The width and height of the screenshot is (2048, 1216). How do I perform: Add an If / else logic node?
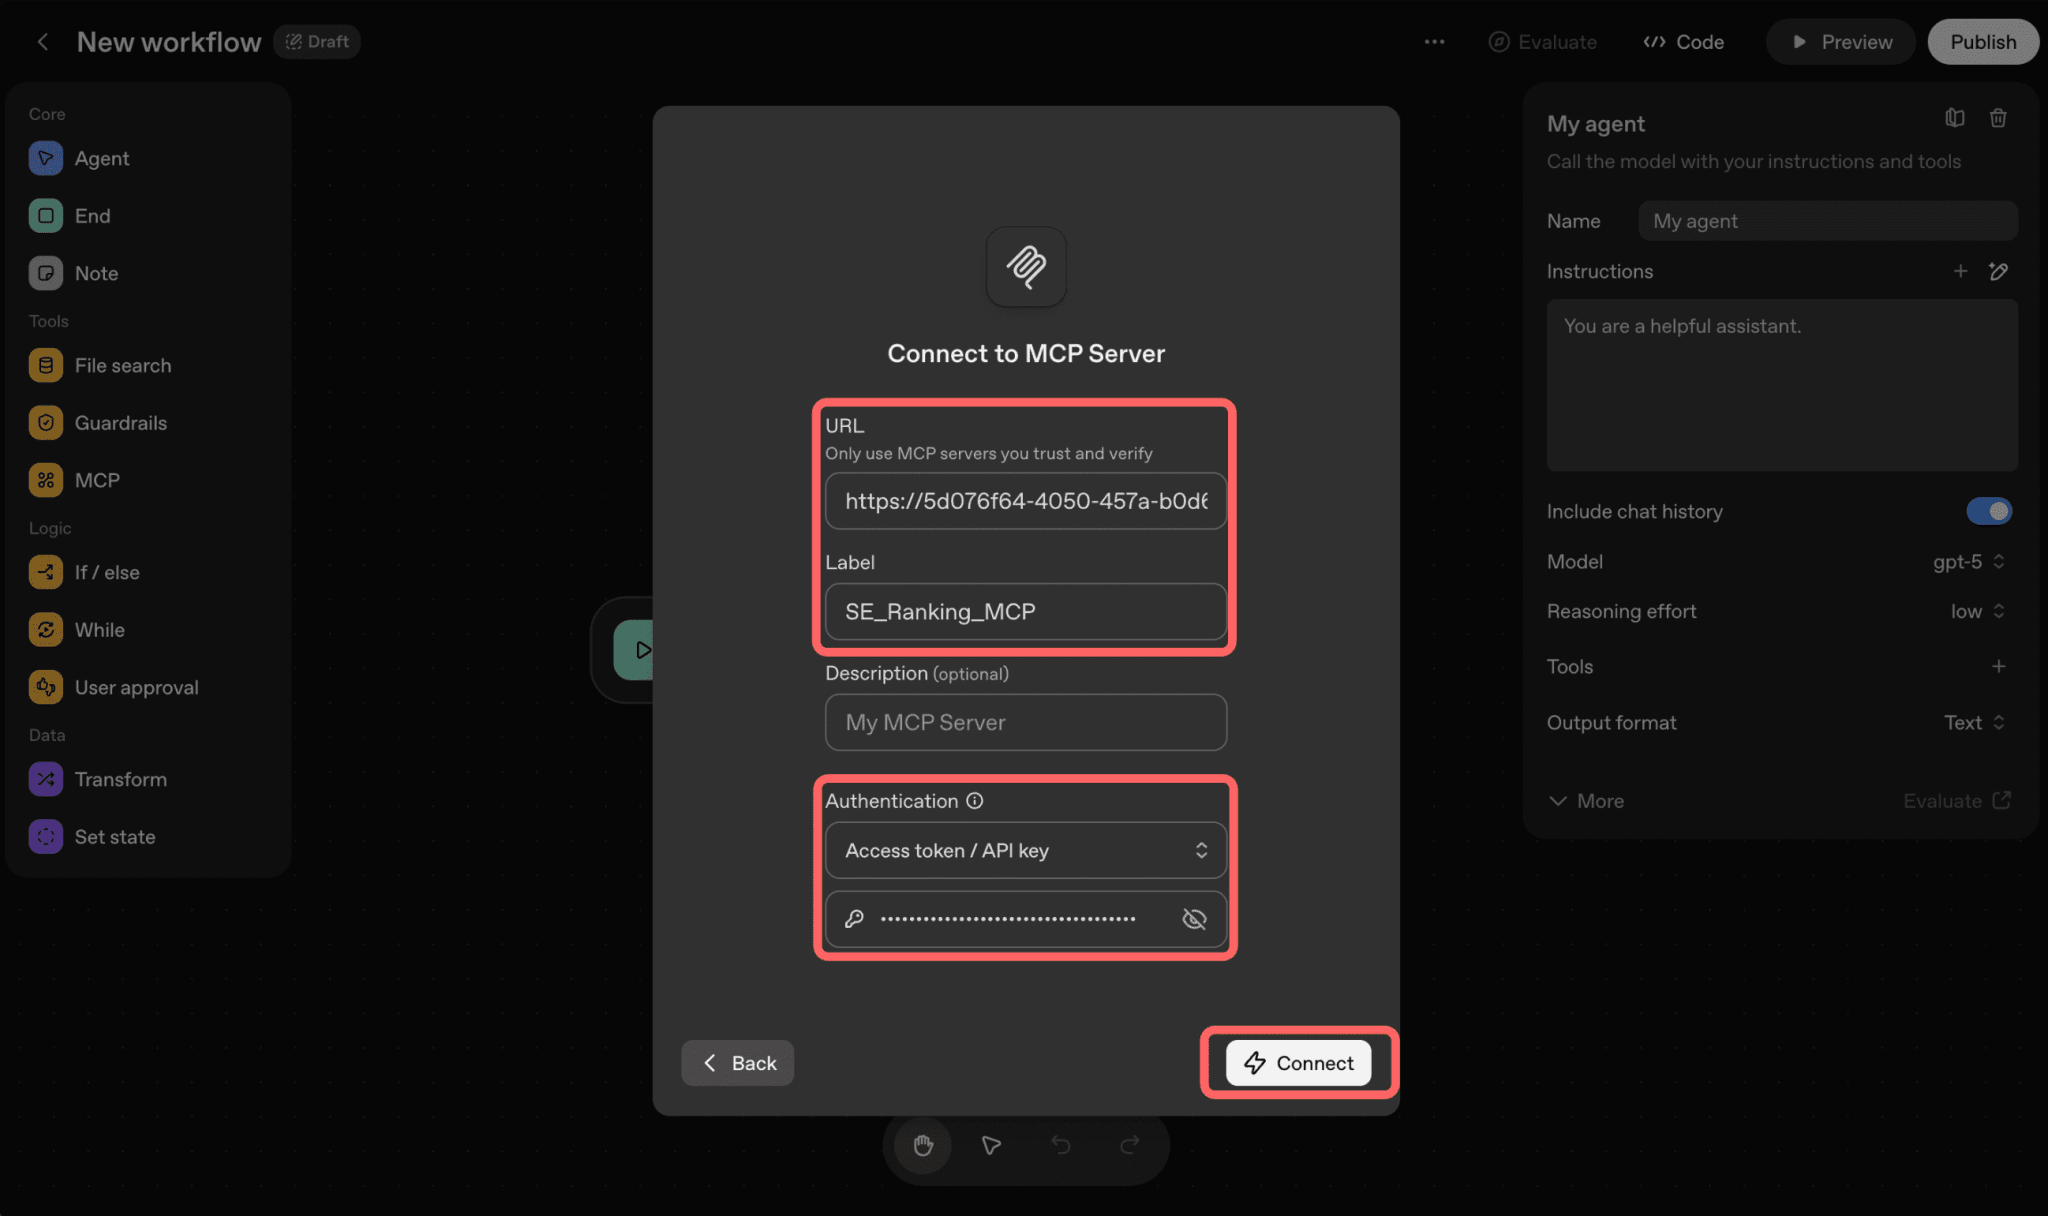pos(107,572)
